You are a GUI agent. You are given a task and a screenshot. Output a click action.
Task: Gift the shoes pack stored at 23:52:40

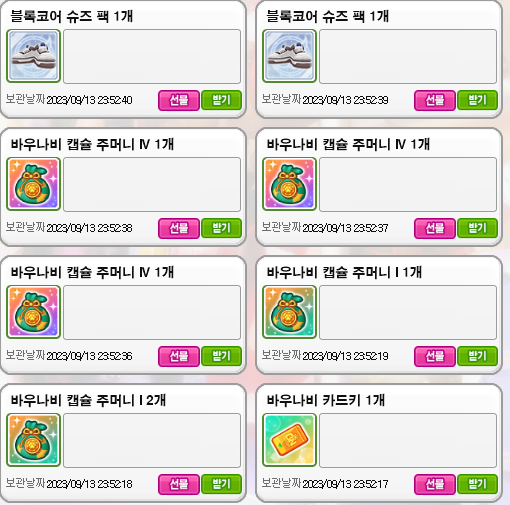click(179, 100)
